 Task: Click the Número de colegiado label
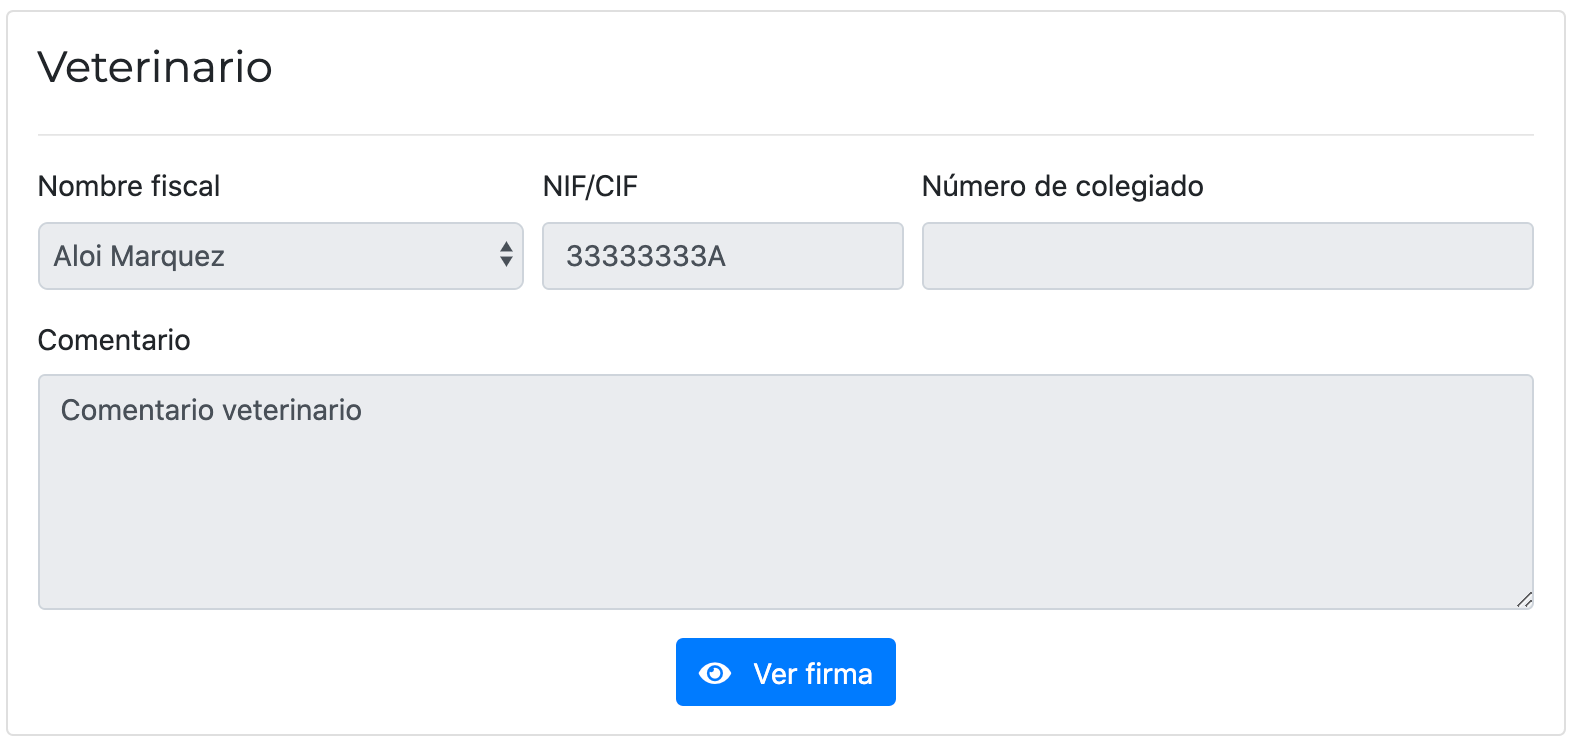[1063, 186]
